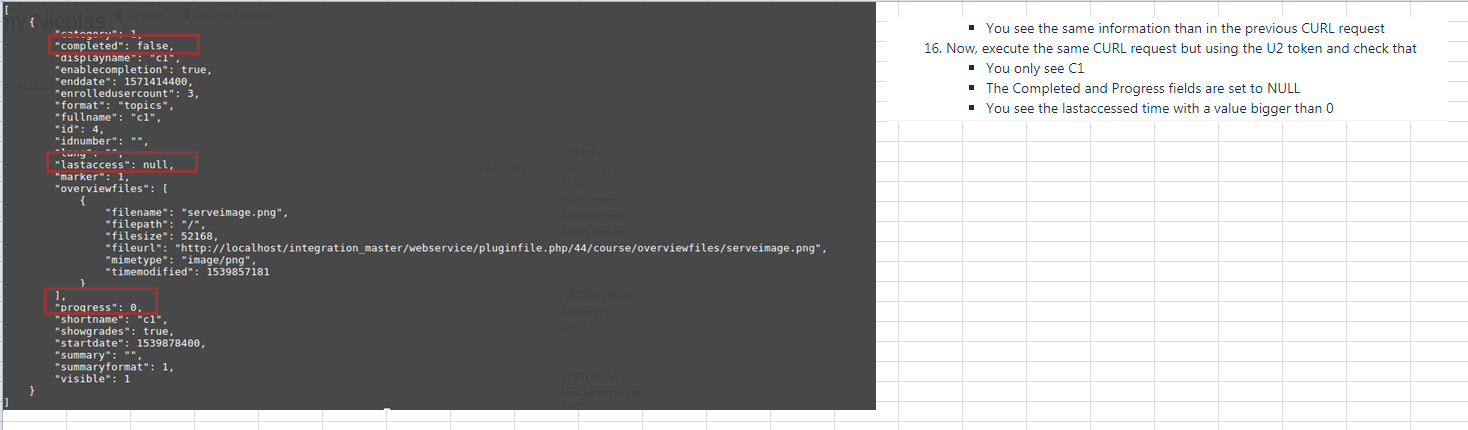Select the 'lastaccessed time with a value' bullet
The image size is (1468, 430).
click(1159, 108)
